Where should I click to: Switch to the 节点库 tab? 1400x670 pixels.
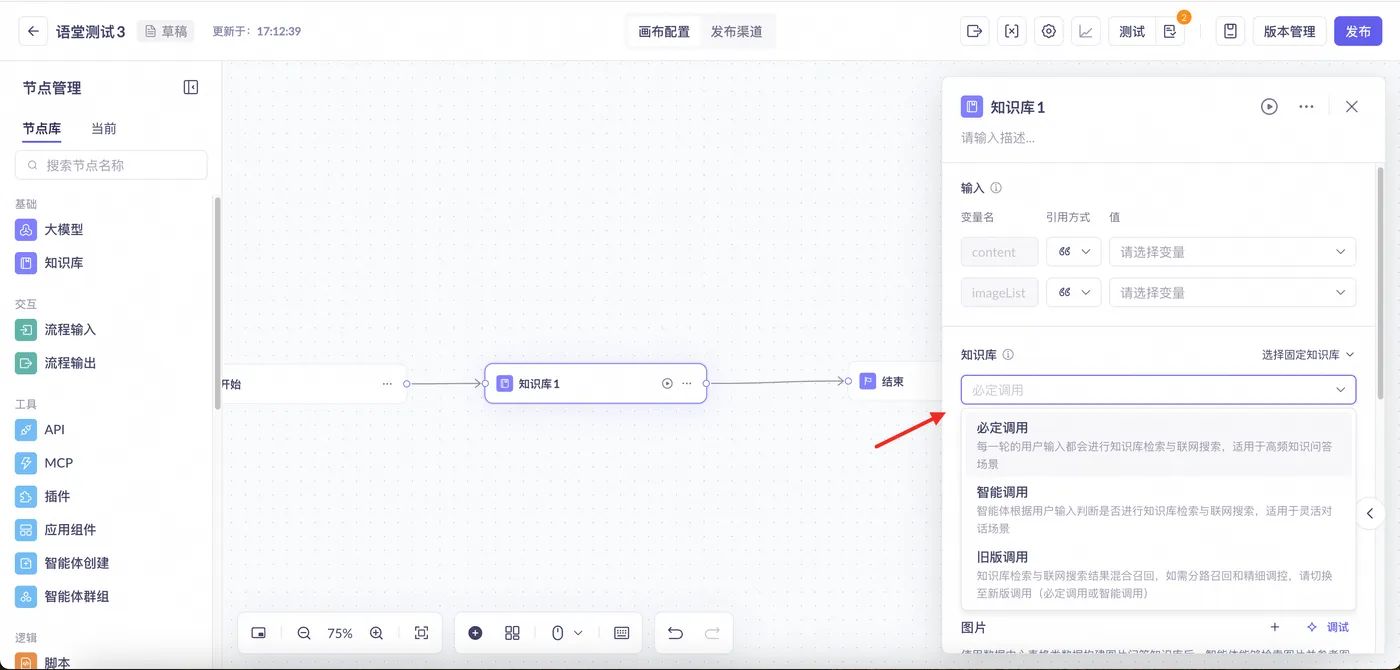[42, 128]
